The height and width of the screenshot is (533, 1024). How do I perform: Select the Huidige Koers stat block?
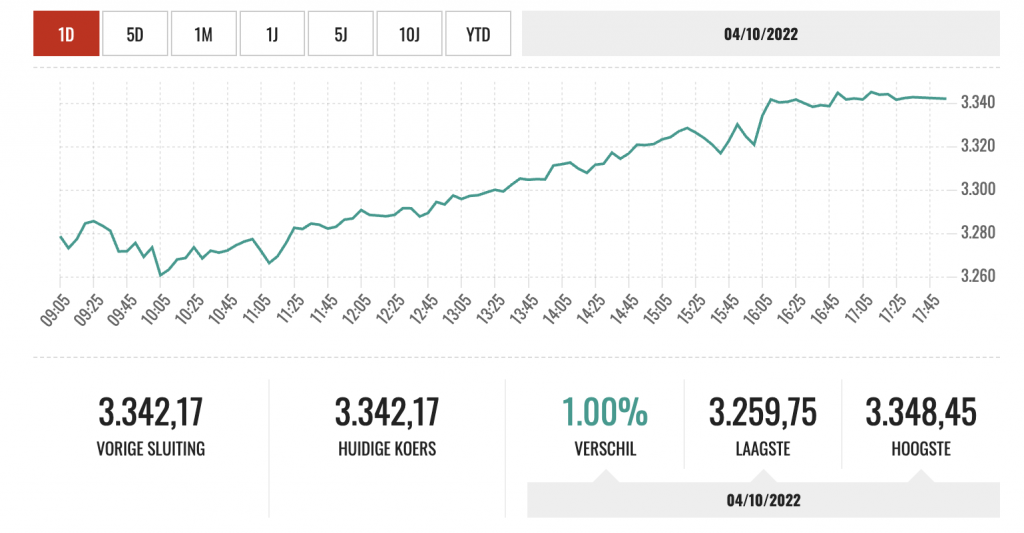(387, 427)
